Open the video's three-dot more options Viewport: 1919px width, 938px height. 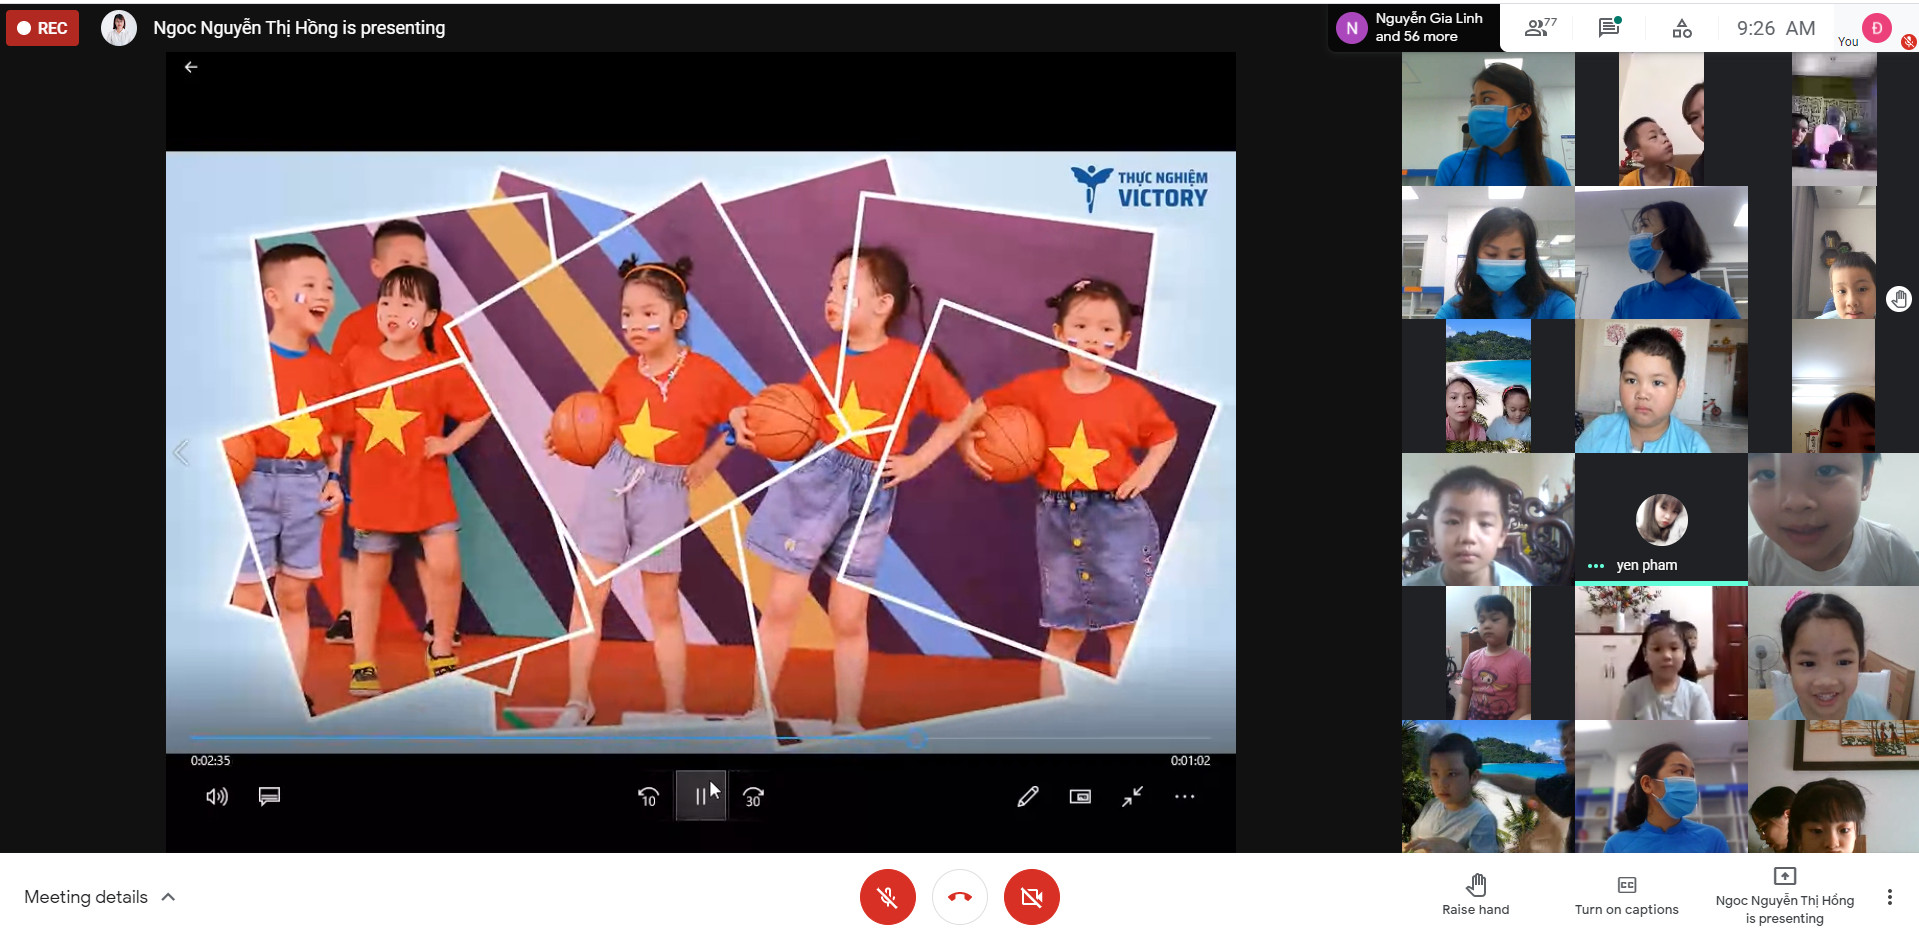point(1184,797)
